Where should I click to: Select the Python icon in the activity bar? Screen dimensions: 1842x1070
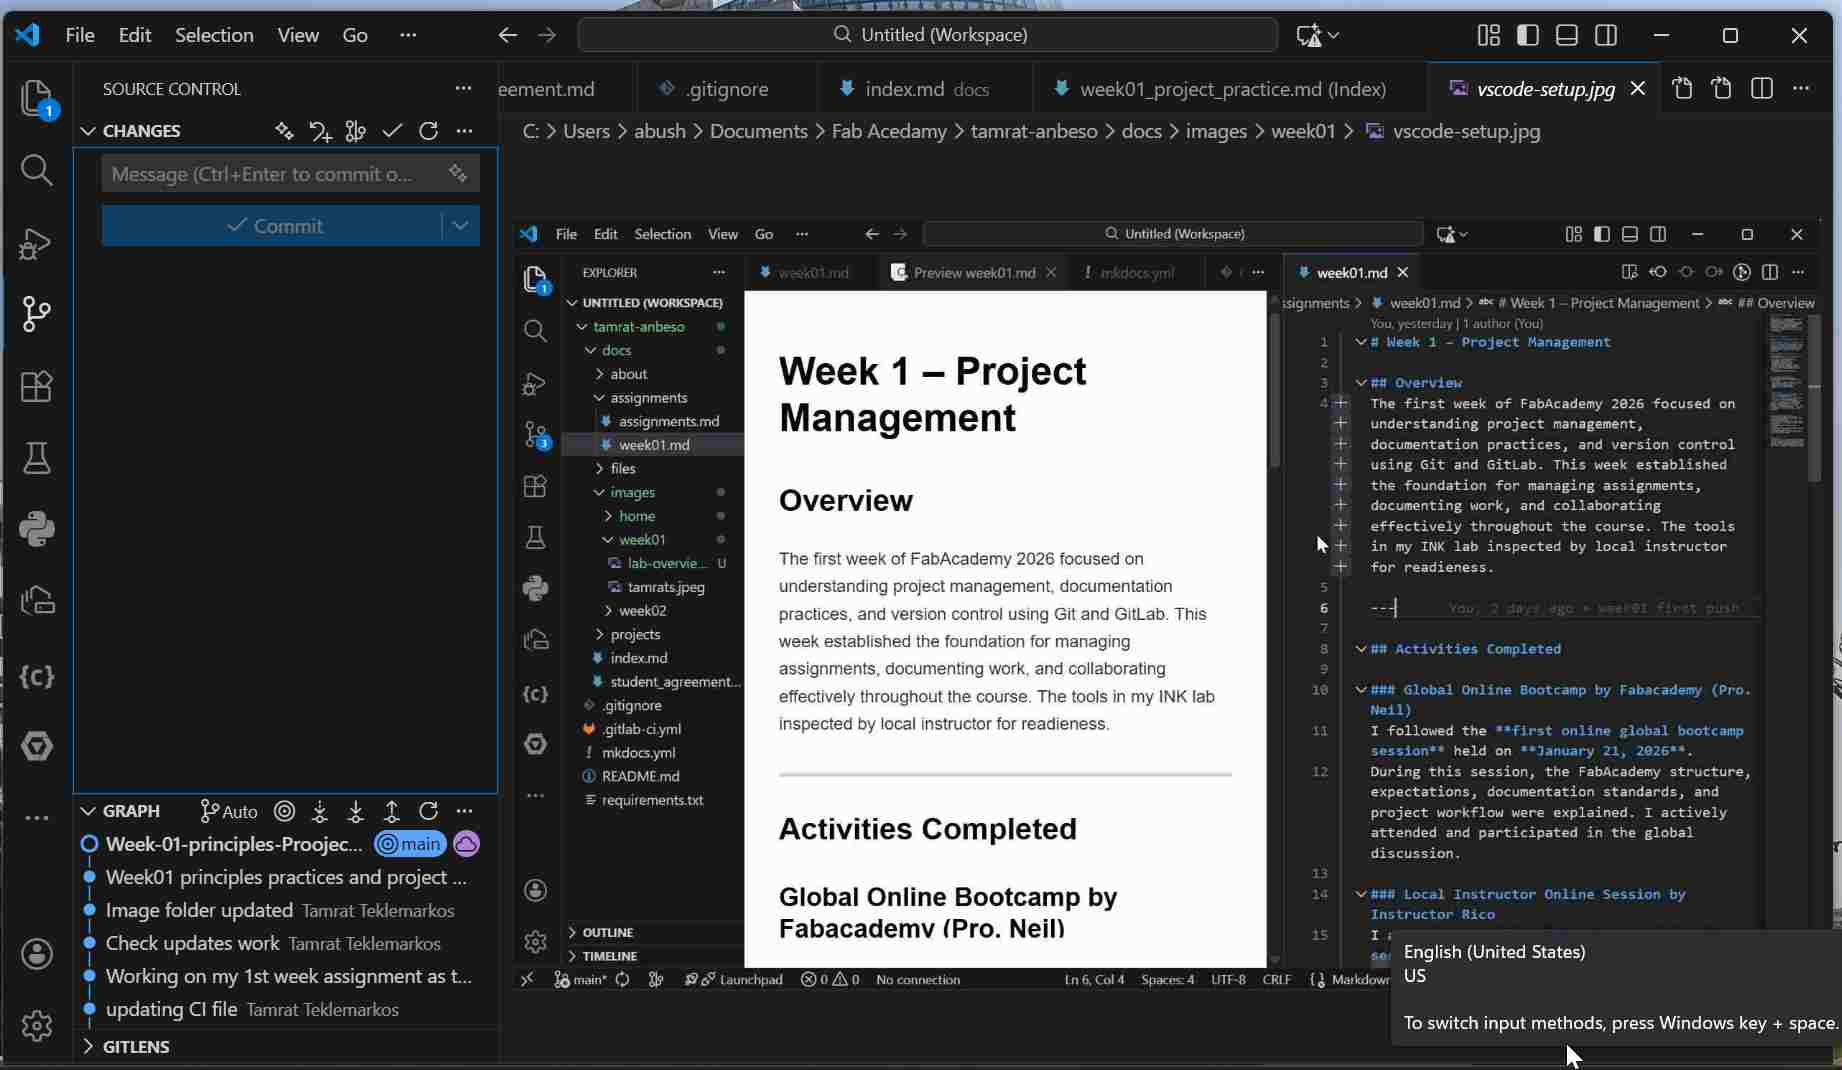coord(37,529)
